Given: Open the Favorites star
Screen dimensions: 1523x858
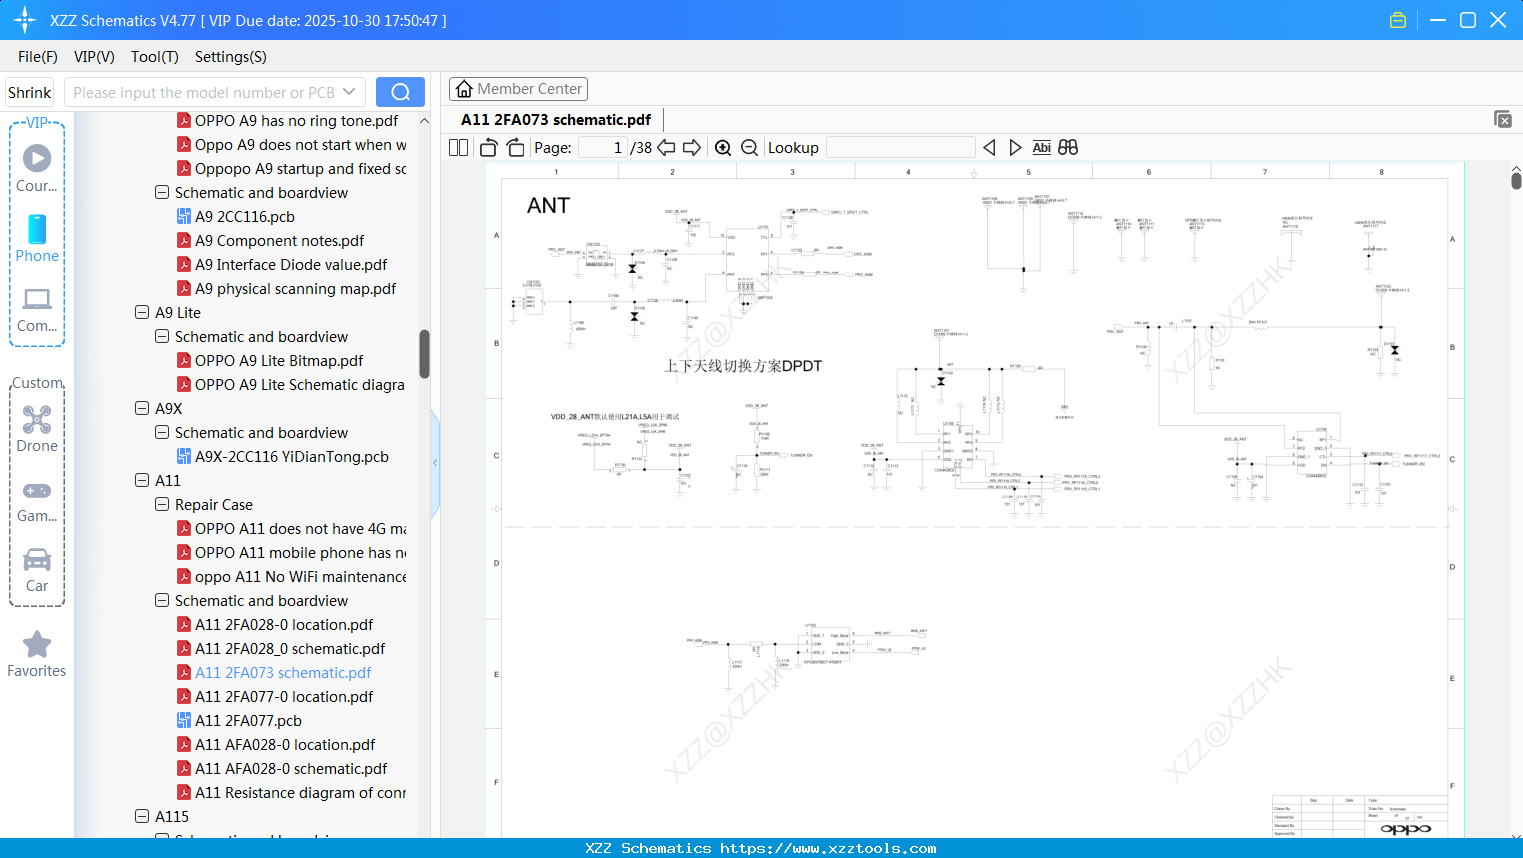Looking at the screenshot, I should tap(37, 654).
